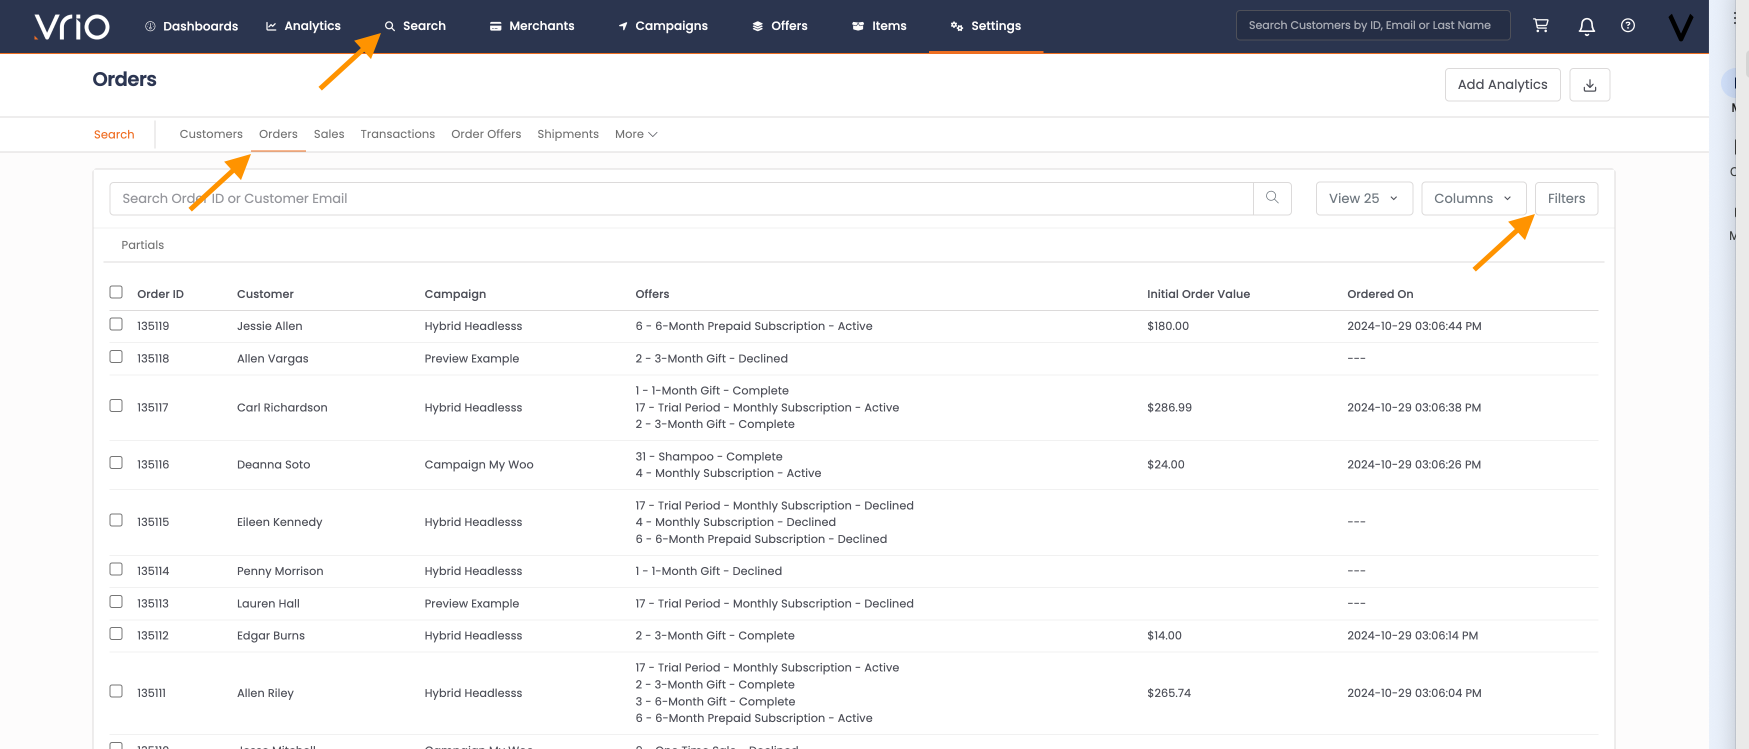This screenshot has height=749, width=1749.
Task: Click the $286.99 order value
Action: tap(1169, 408)
